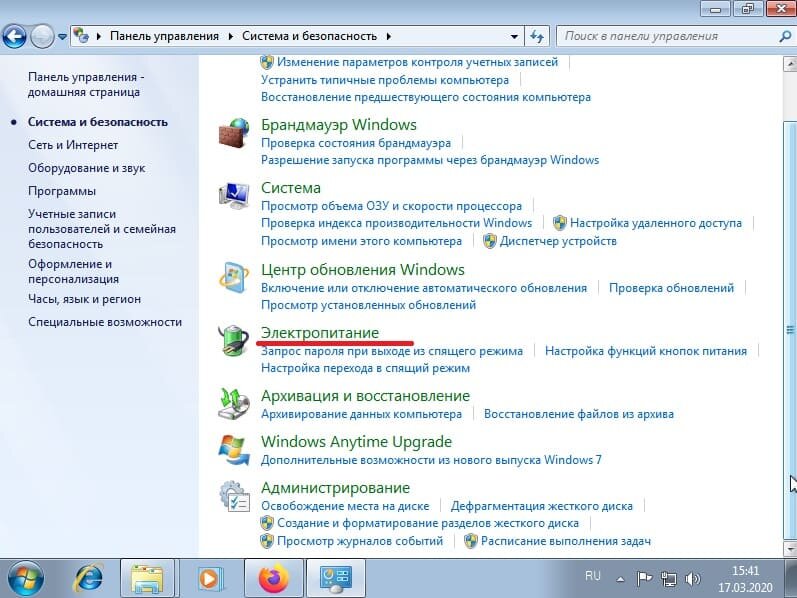This screenshot has width=797, height=598.
Task: Open Панель управления - домашняя страница
Action: [86, 84]
